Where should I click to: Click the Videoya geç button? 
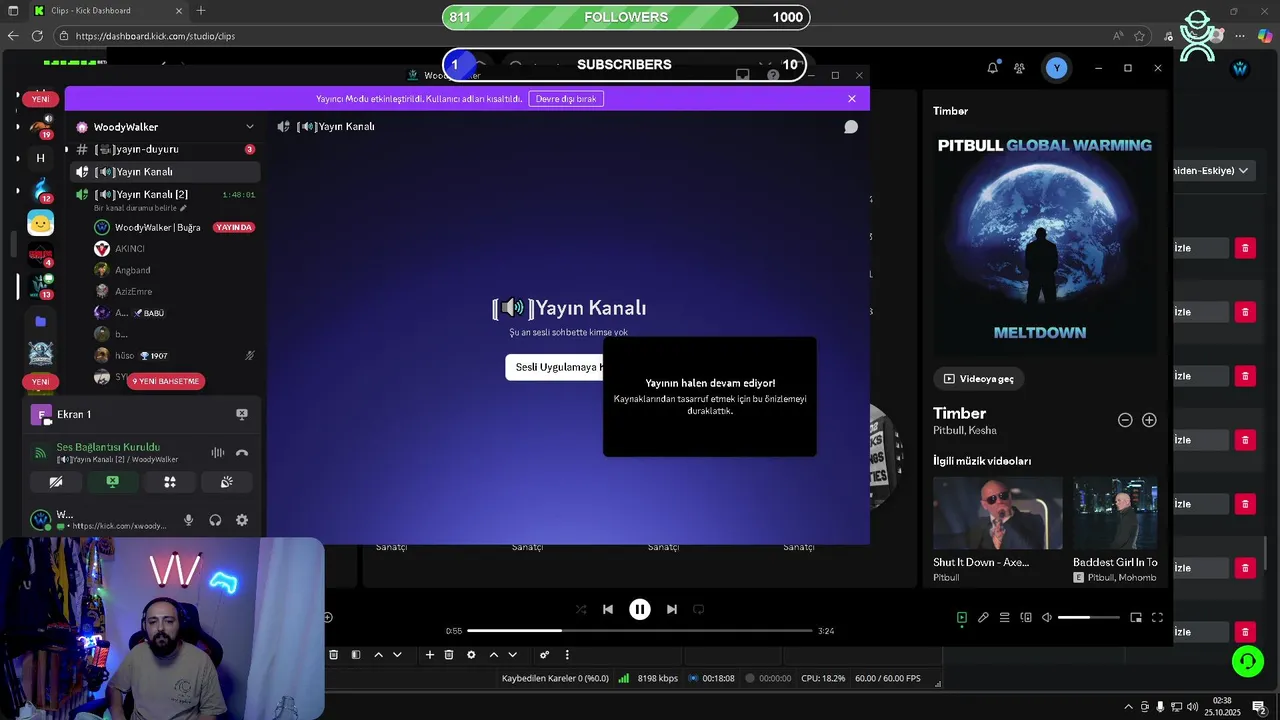[x=979, y=379]
